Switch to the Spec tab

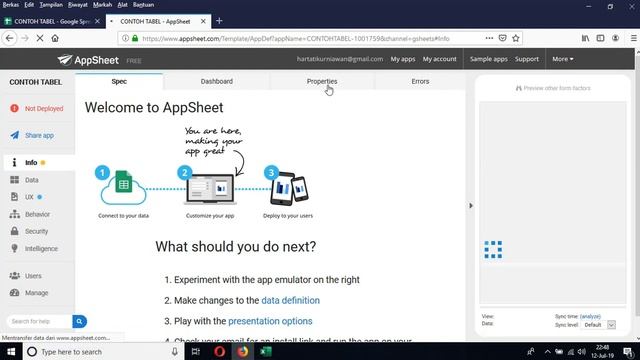[x=119, y=82]
